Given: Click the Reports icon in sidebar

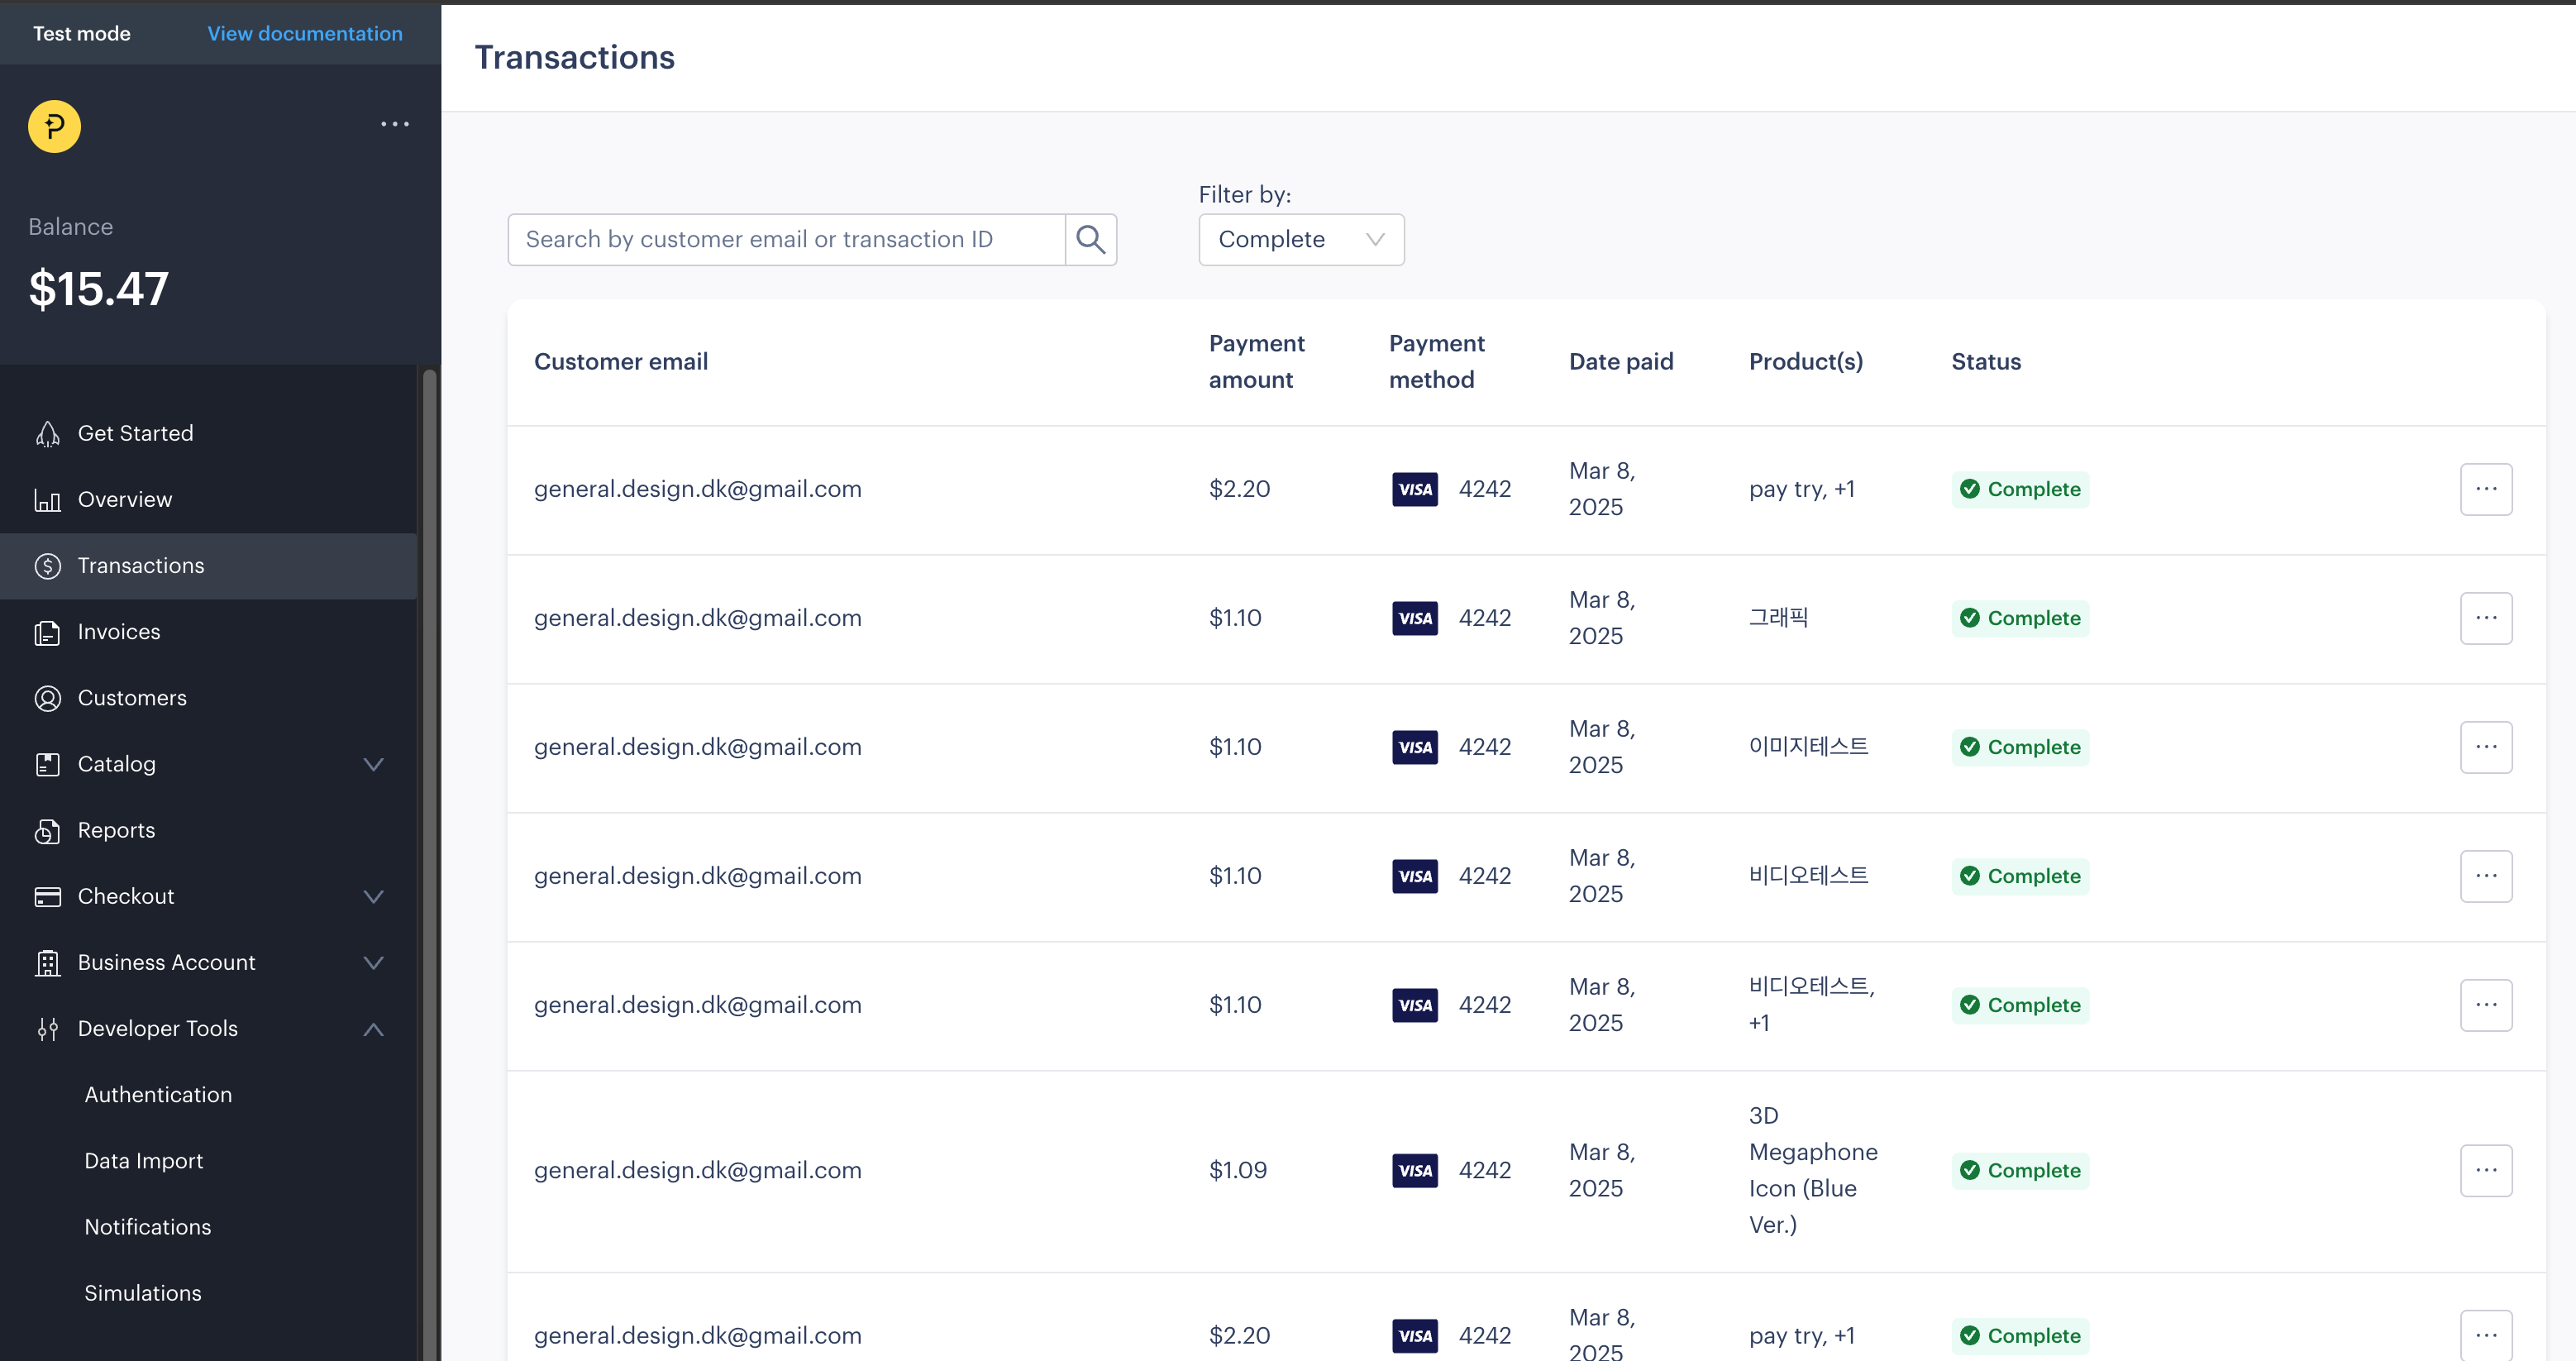Looking at the screenshot, I should pos(47,830).
